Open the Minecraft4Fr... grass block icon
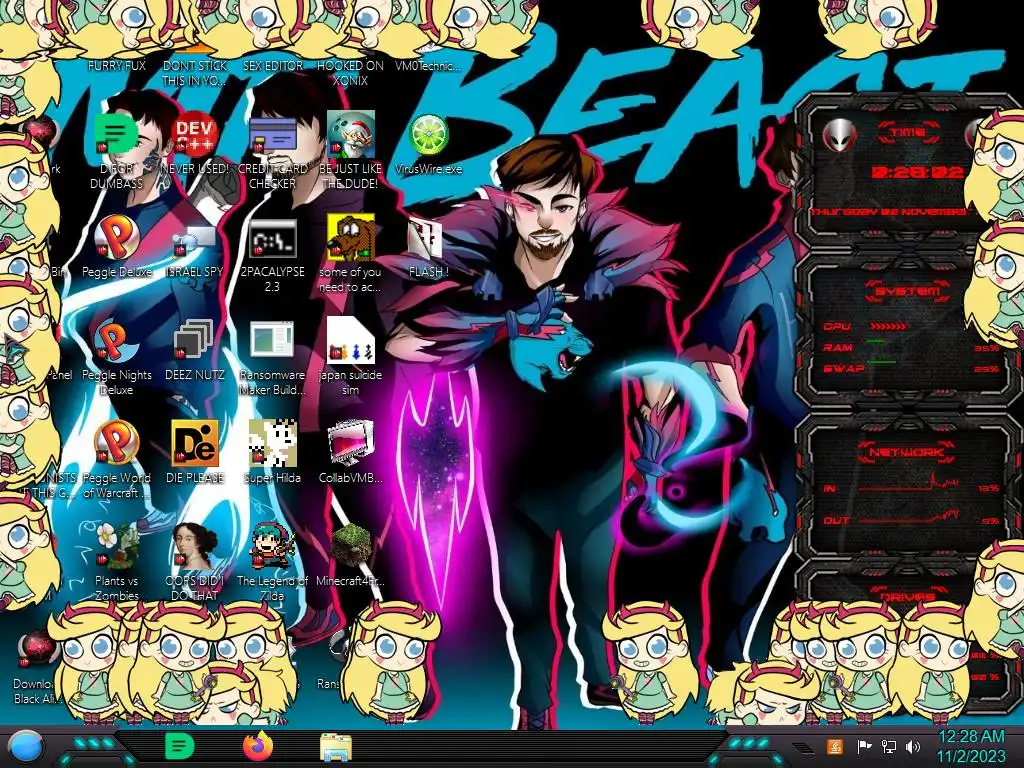This screenshot has width=1024, height=768. pyautogui.click(x=351, y=546)
